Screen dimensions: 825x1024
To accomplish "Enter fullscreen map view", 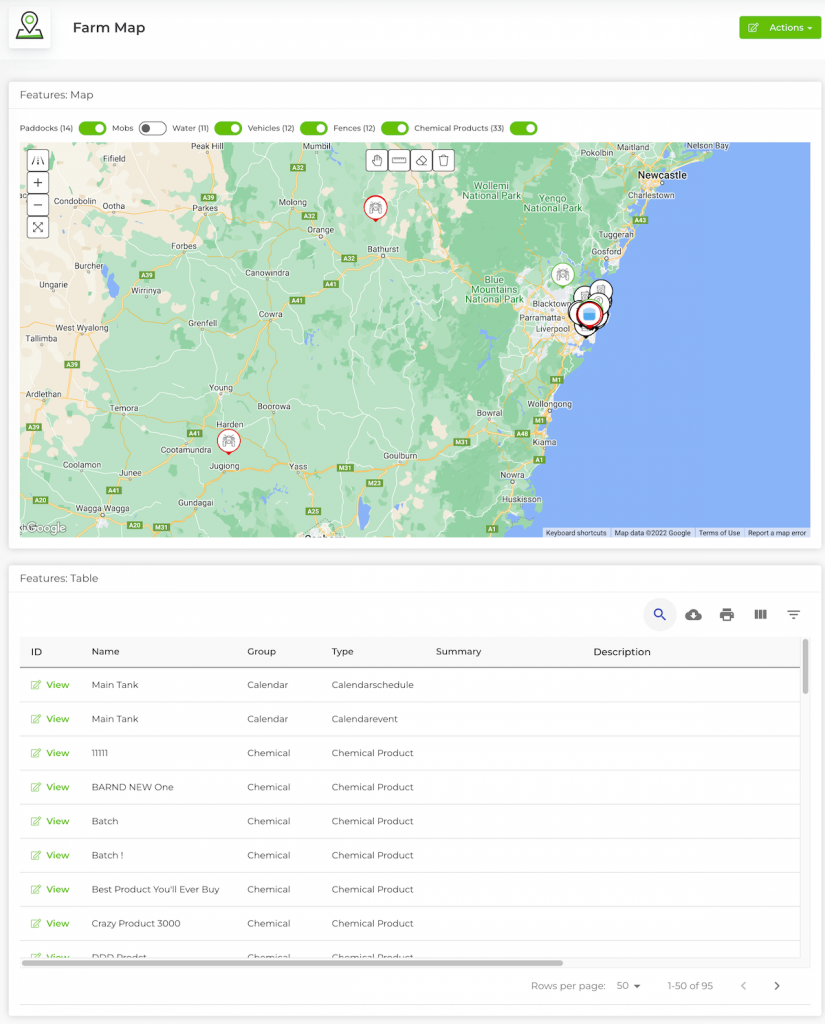I will point(37,227).
